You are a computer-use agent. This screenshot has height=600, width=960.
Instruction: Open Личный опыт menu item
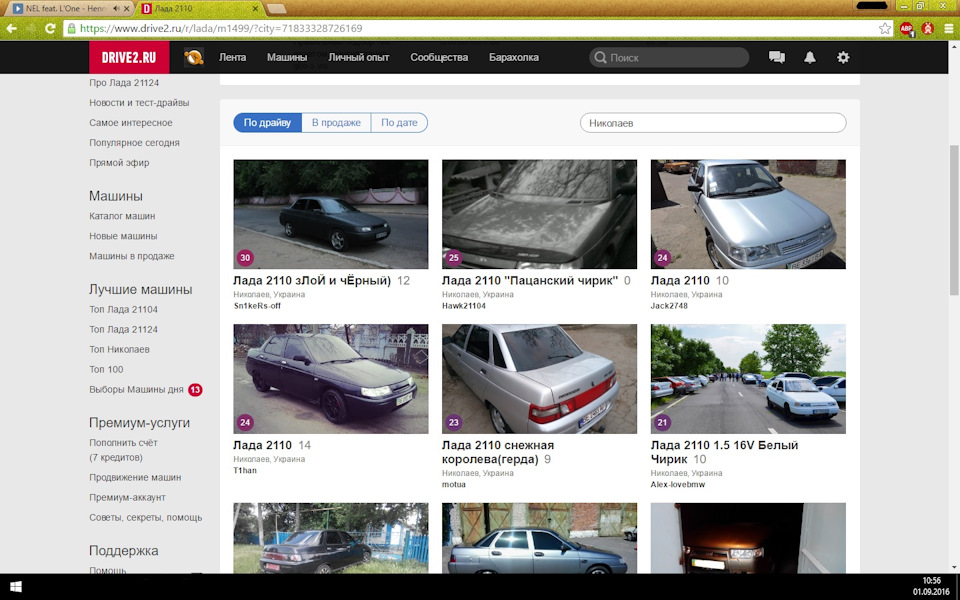(x=359, y=58)
